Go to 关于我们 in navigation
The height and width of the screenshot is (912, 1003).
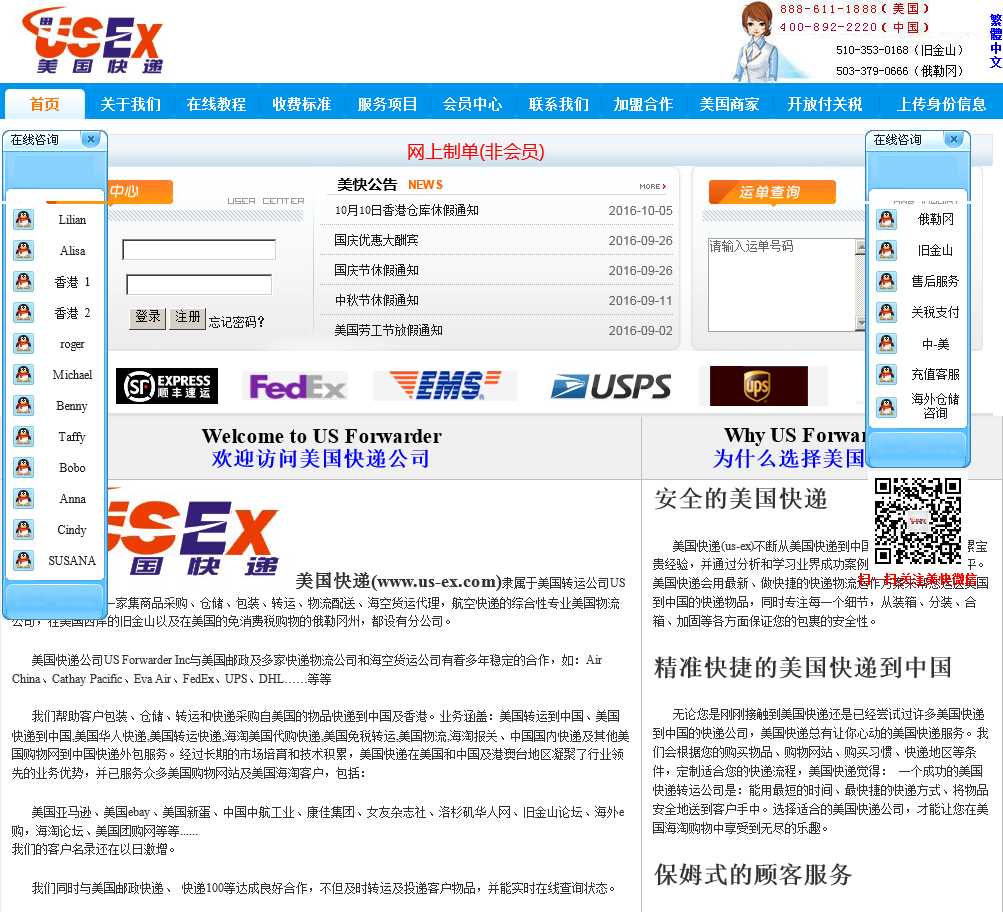(x=130, y=104)
